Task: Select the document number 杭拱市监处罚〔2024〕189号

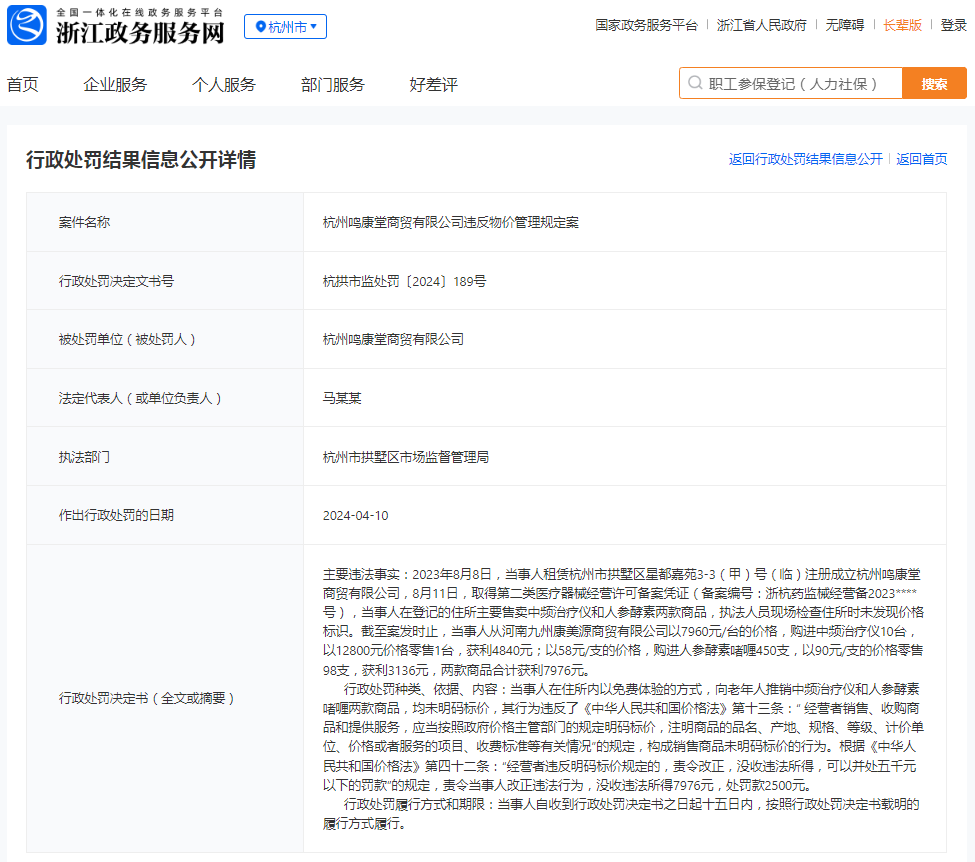Action: click(x=404, y=281)
